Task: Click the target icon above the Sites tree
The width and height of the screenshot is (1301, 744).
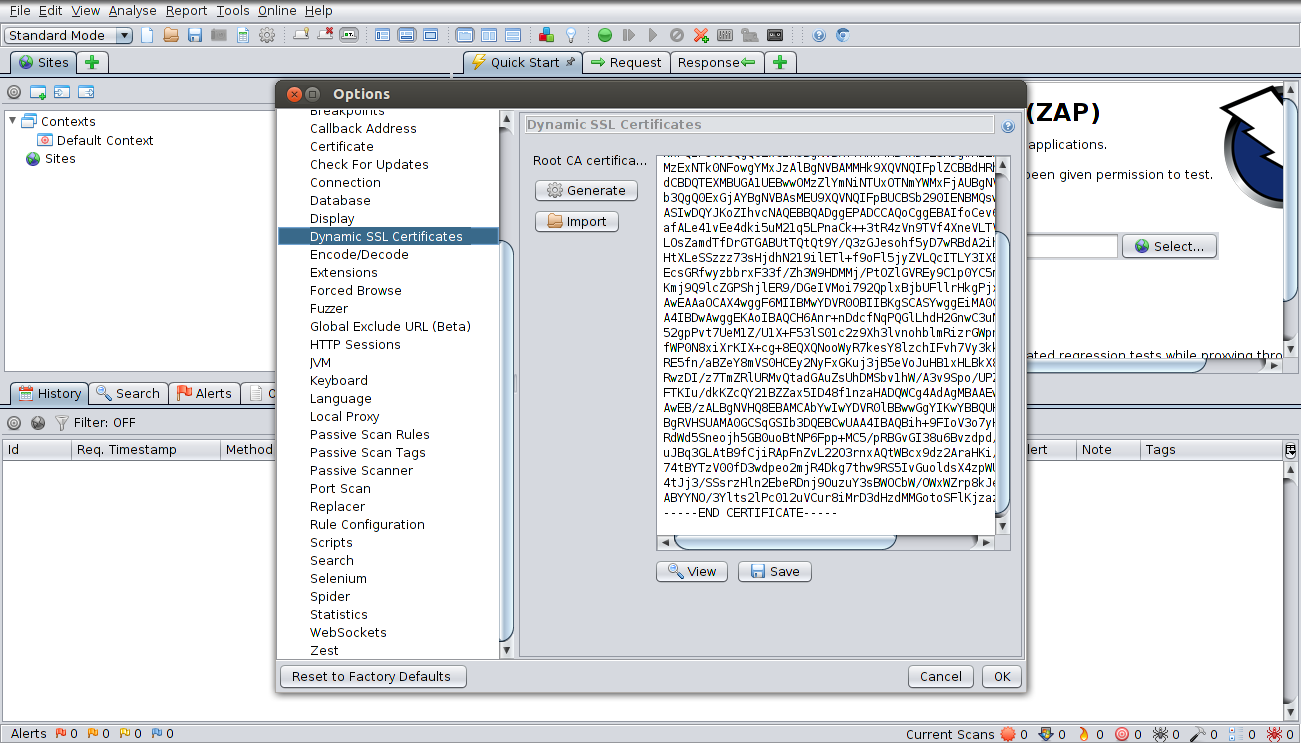Action: pos(14,92)
